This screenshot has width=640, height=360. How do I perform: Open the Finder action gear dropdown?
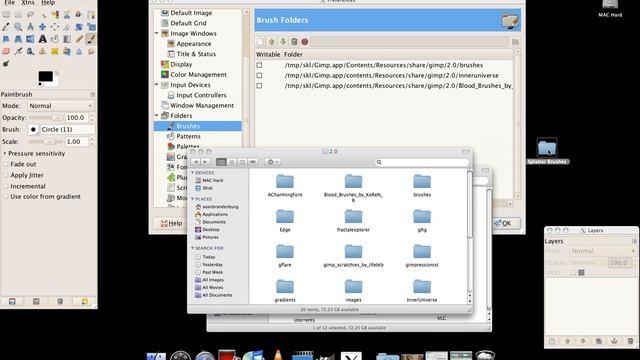pyautogui.click(x=272, y=162)
